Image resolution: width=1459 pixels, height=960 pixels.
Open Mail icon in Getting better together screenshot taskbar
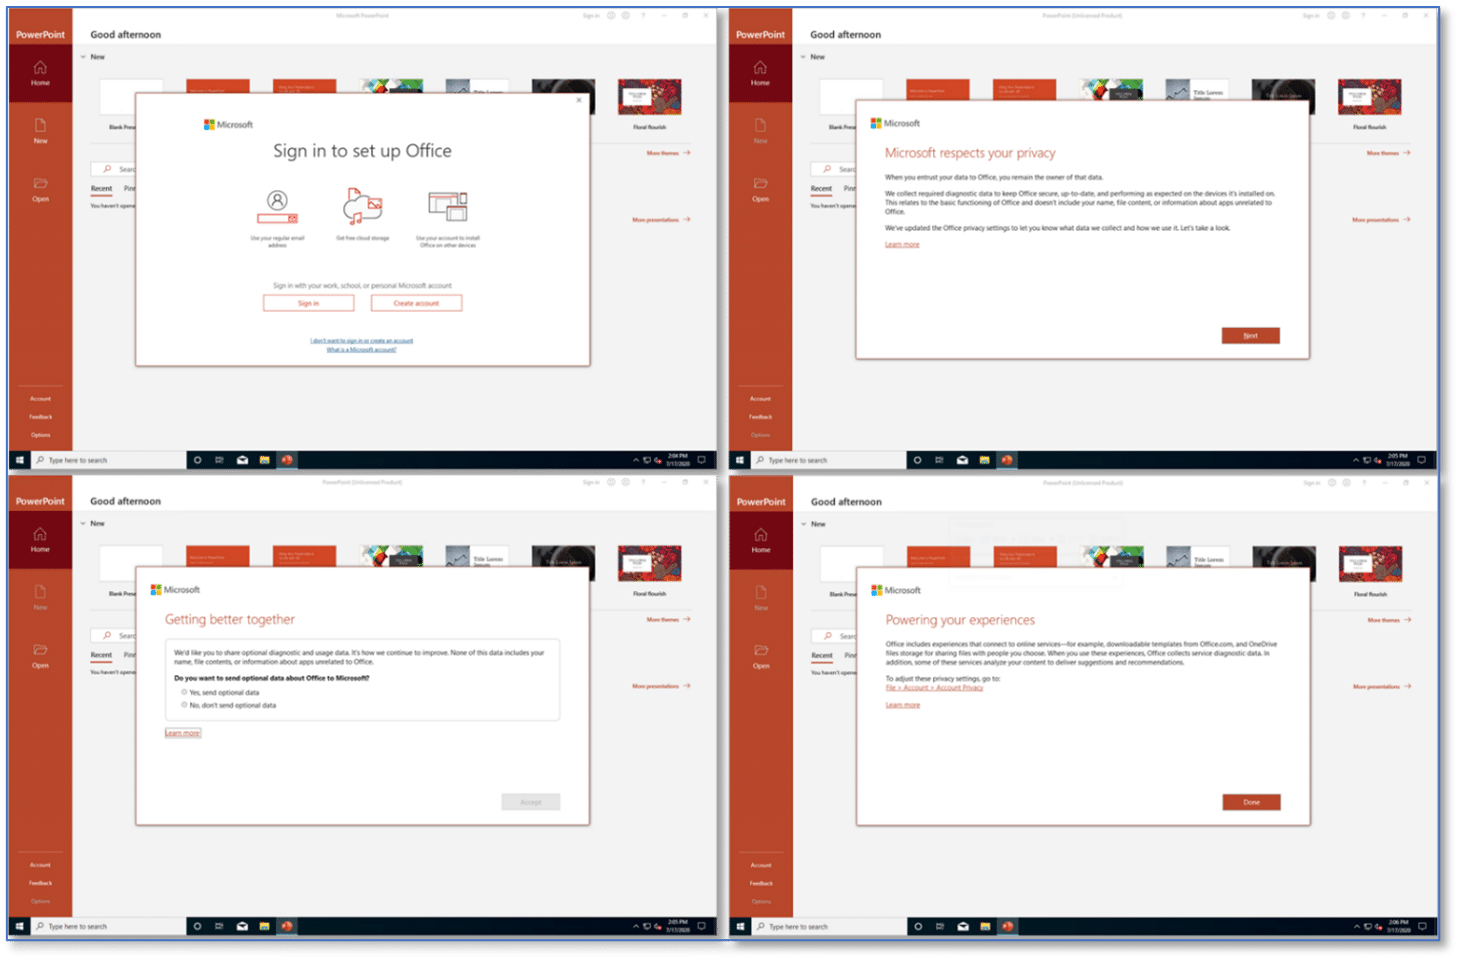[242, 926]
